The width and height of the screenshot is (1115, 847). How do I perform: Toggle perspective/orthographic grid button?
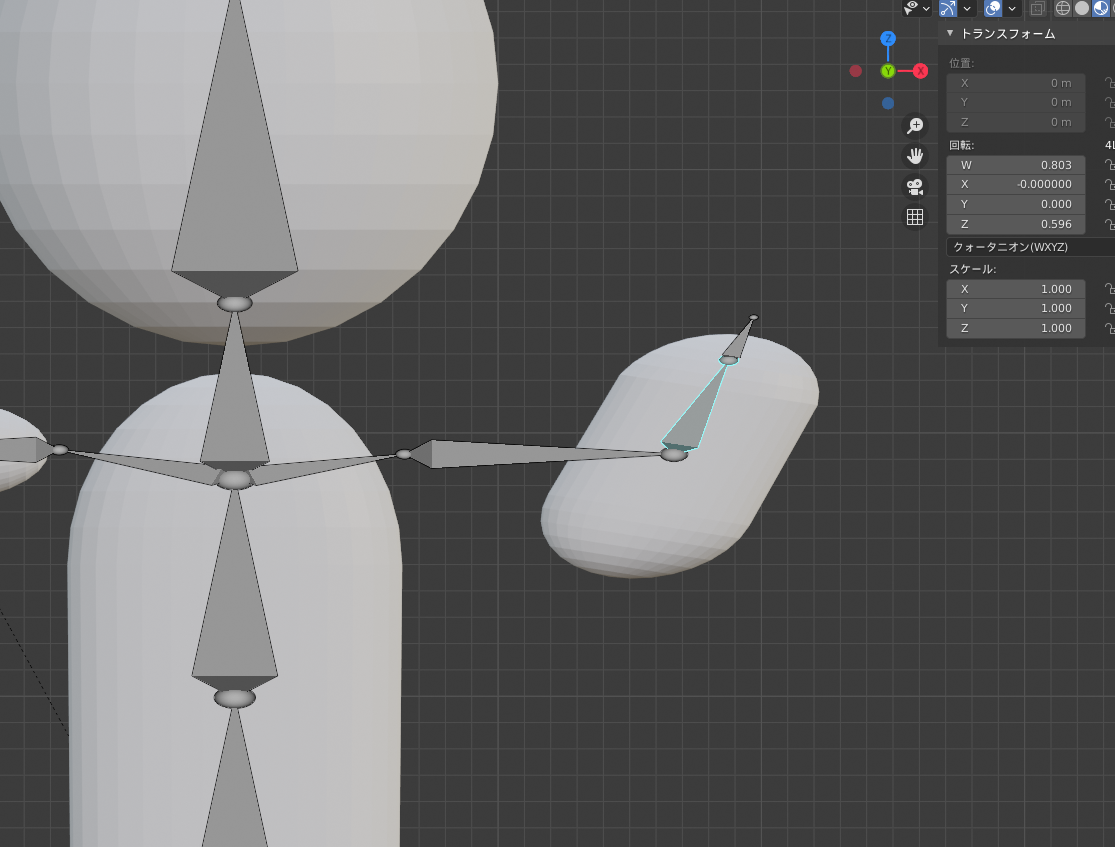point(914,217)
